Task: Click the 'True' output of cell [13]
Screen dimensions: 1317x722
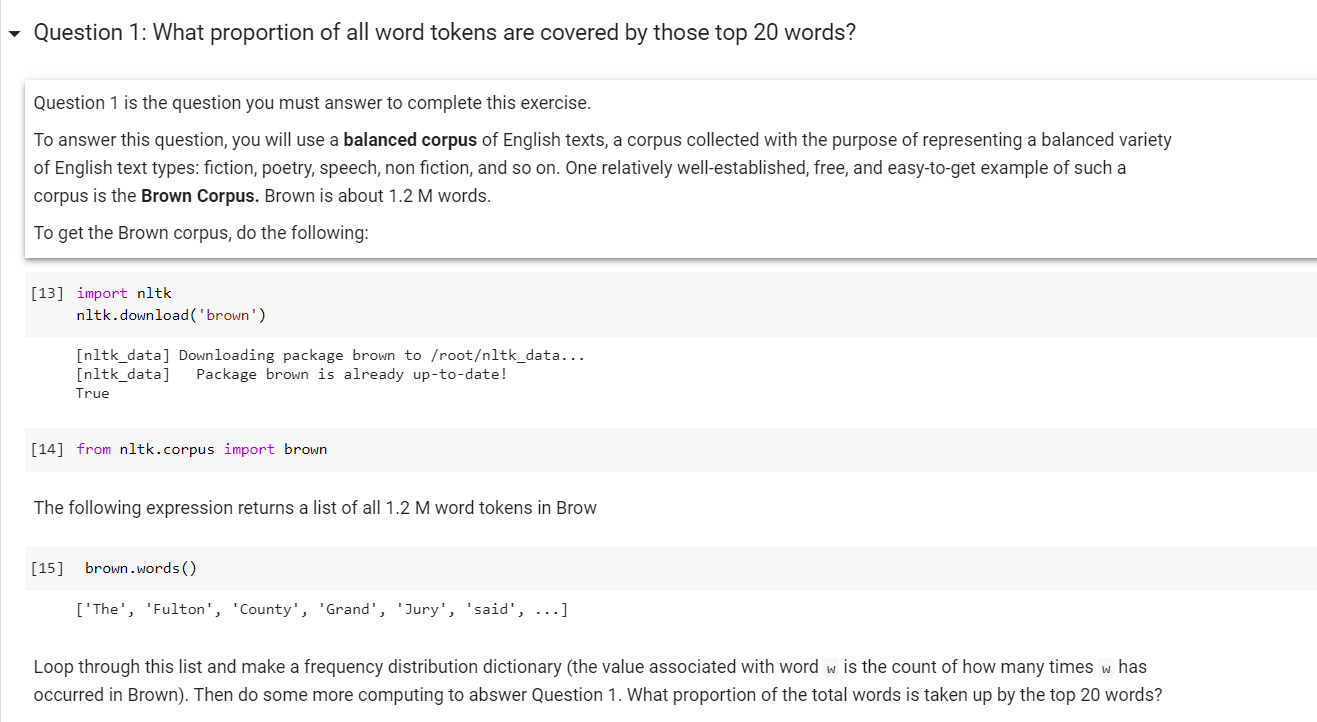Action: (92, 392)
